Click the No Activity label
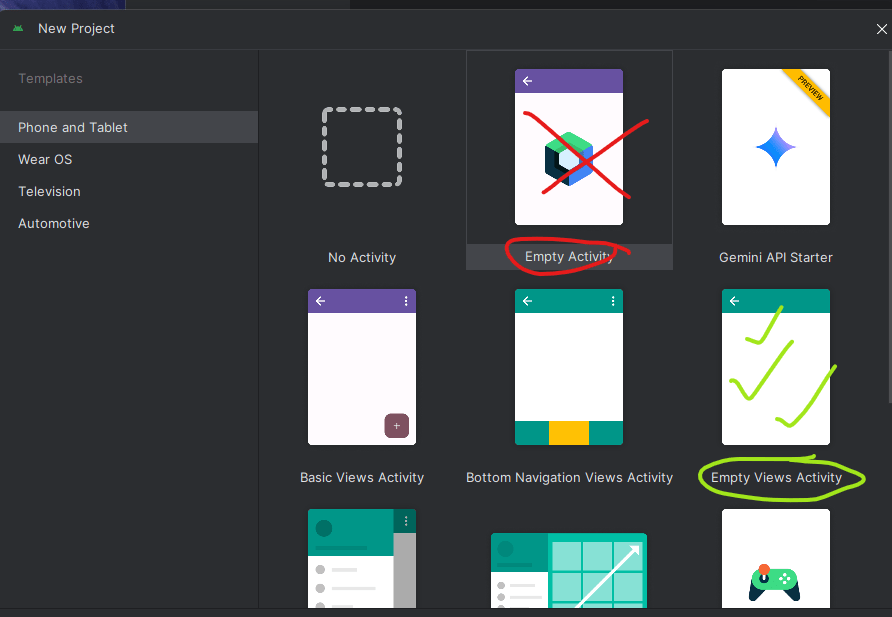 pos(362,258)
